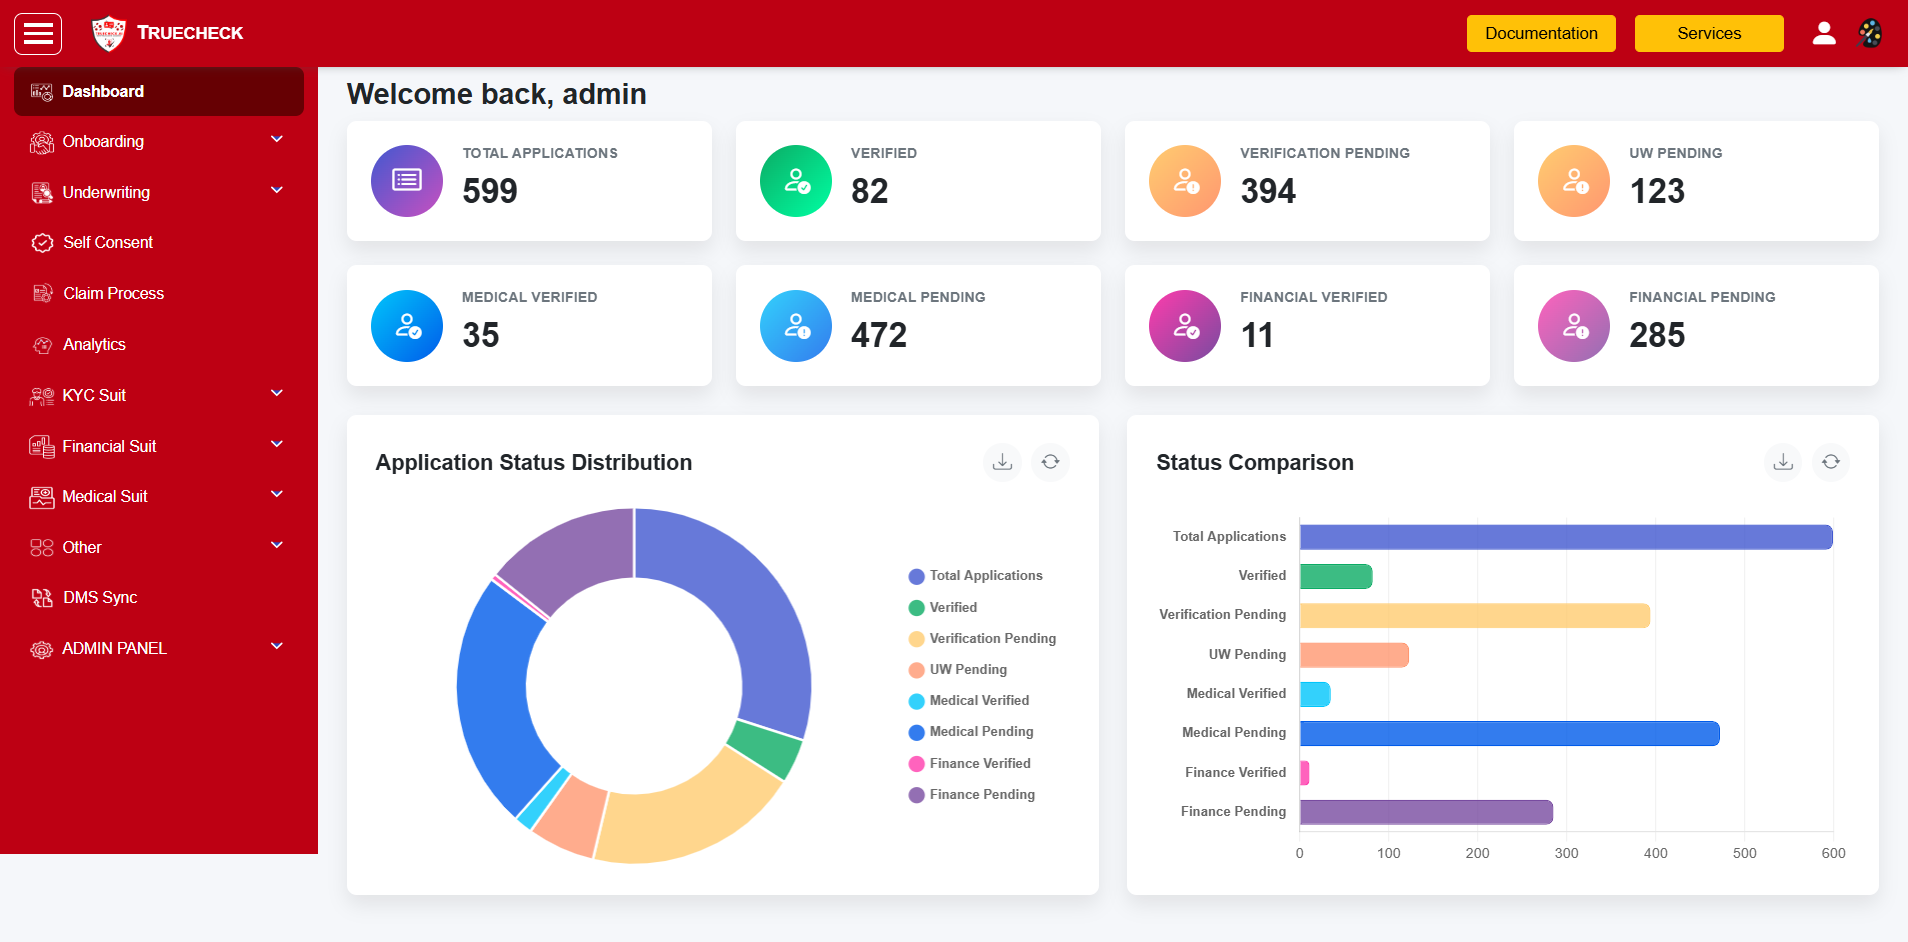Screen dimensions: 1908x942
Task: Click the hamburger menu icon
Action: pos(38,34)
